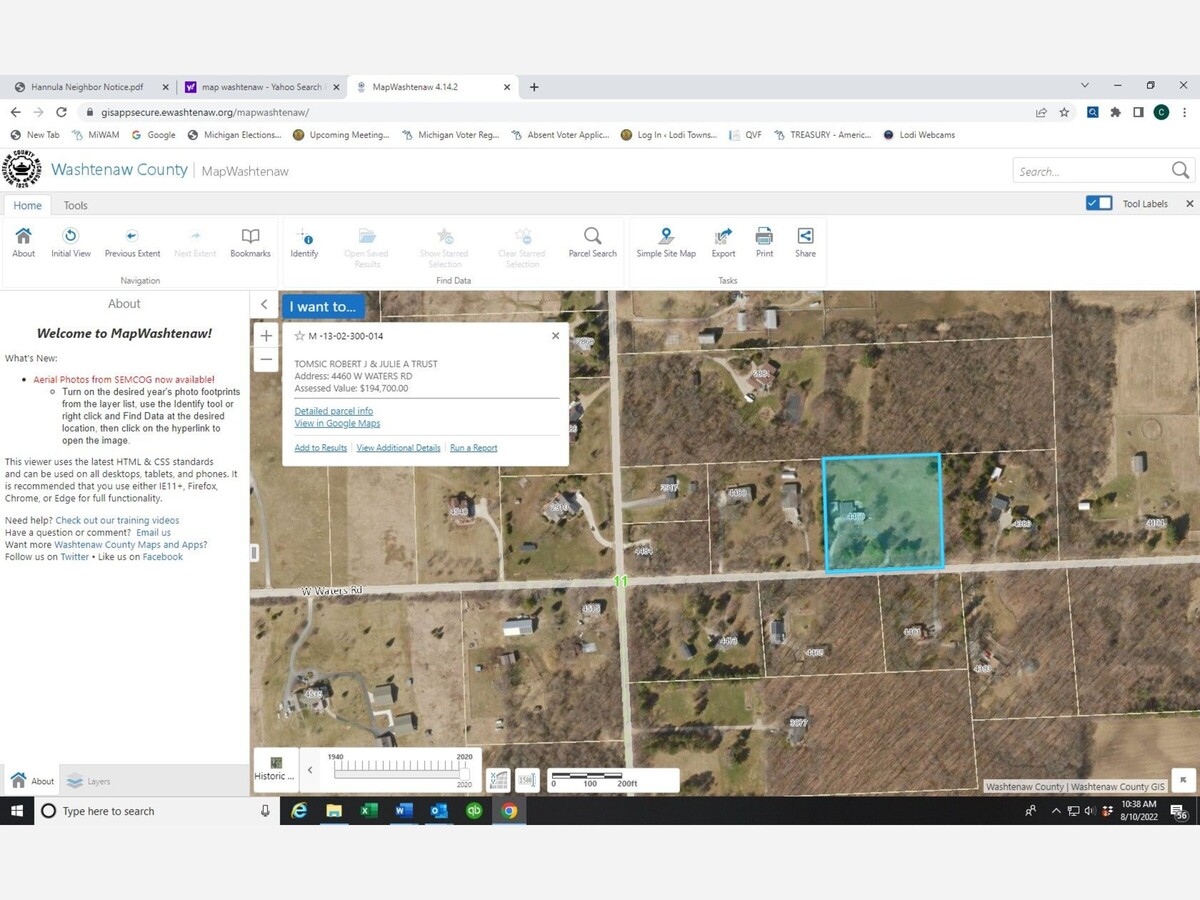Click the Export map icon
This screenshot has width=1200, height=900.
pos(723,238)
